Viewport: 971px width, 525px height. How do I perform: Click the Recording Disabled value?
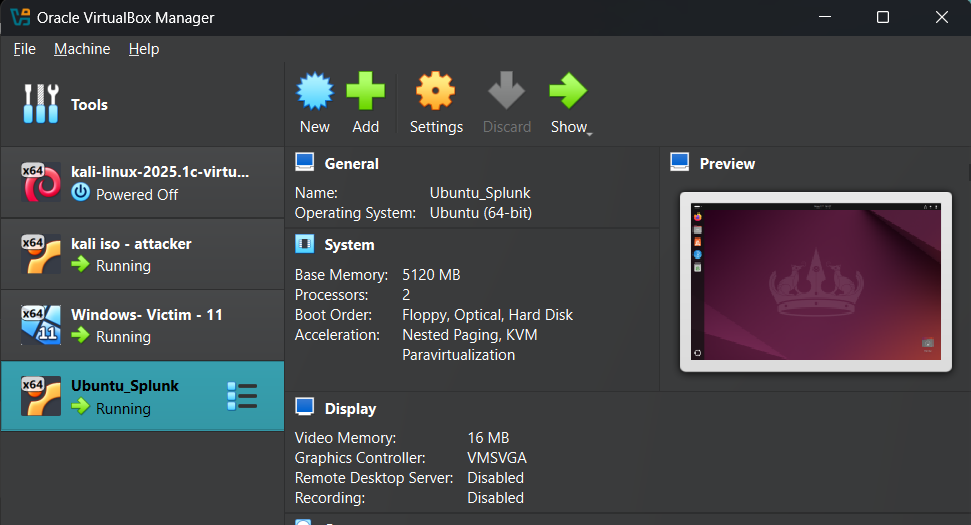pos(495,498)
